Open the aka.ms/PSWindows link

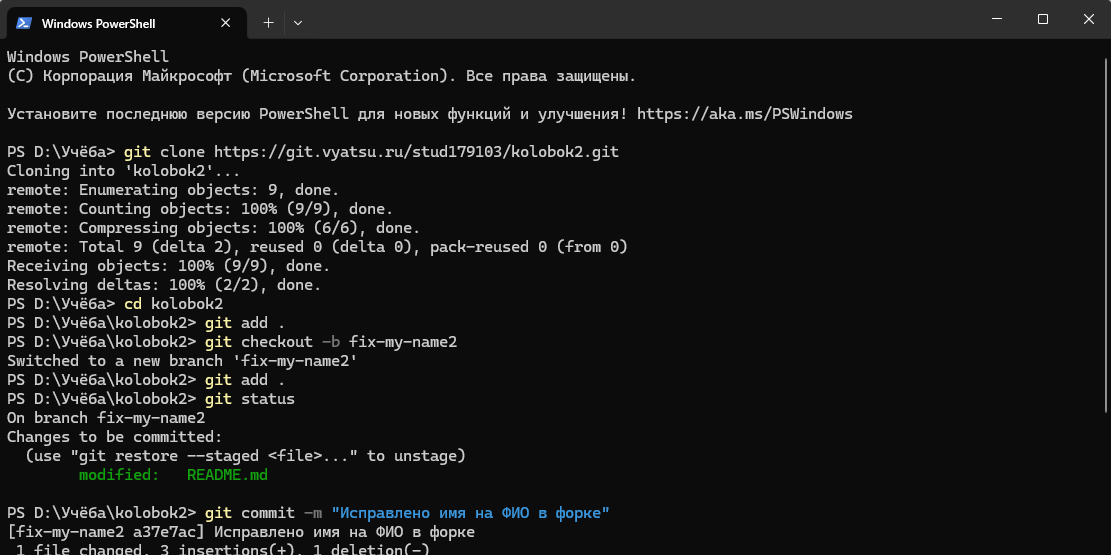(744, 114)
